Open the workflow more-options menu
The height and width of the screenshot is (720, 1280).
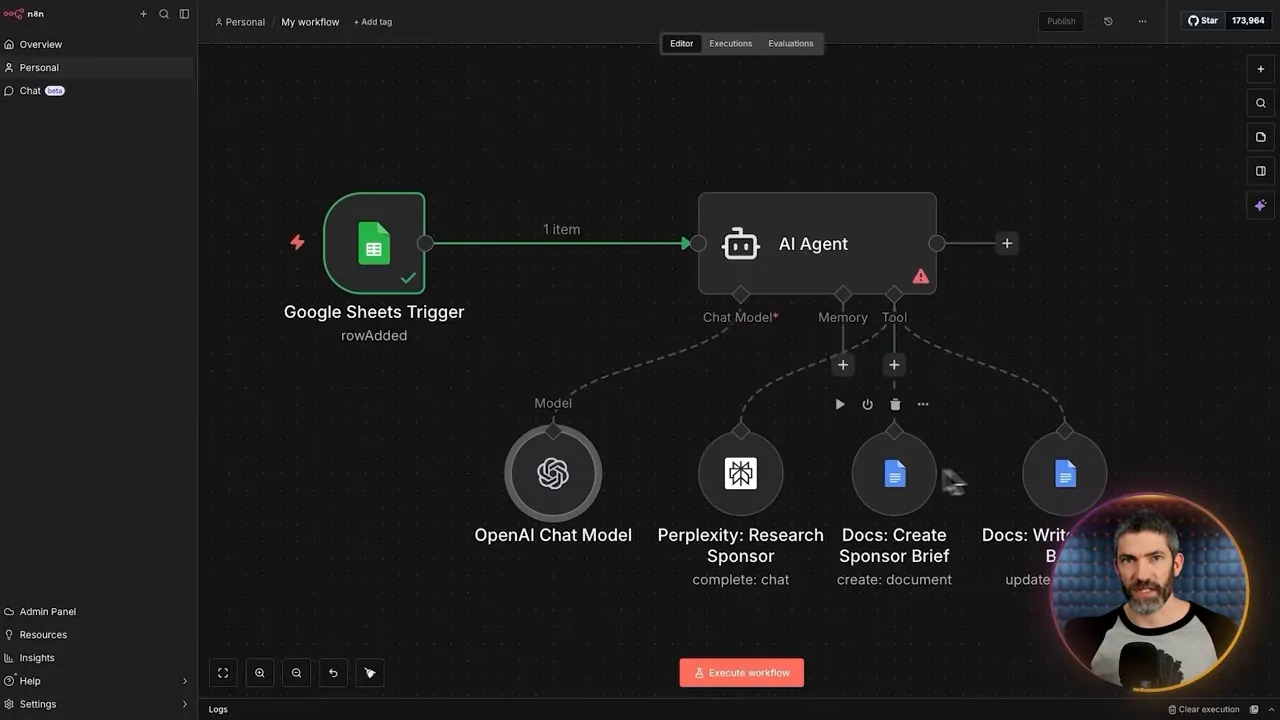click(x=1142, y=21)
